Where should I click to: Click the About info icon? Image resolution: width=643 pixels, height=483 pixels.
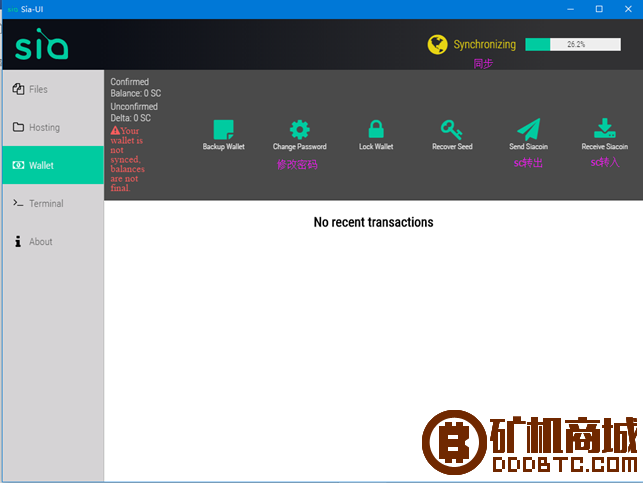(x=18, y=242)
